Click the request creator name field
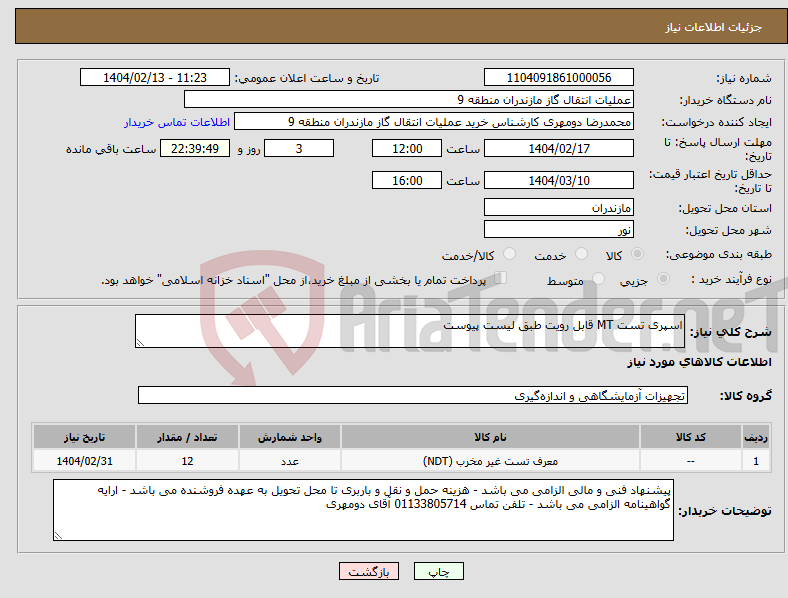Screen dimensions: 788x598 click(x=434, y=122)
